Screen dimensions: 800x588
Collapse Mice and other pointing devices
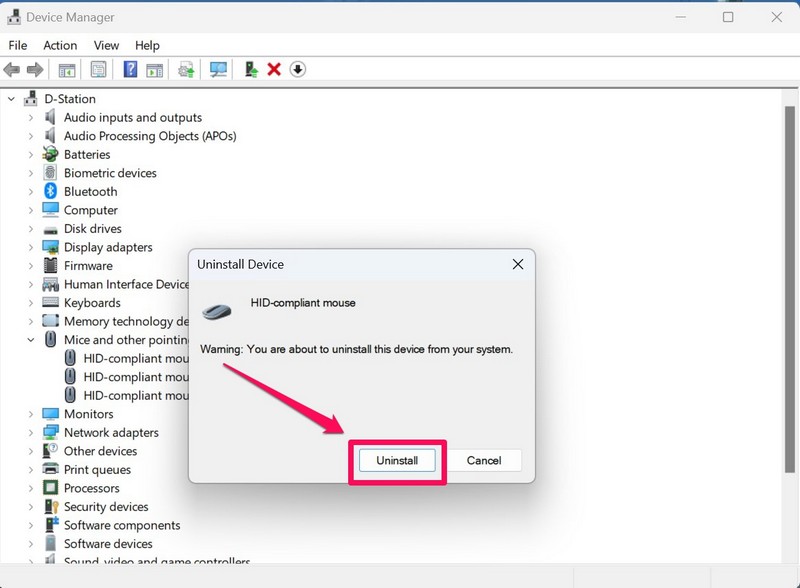click(x=31, y=339)
